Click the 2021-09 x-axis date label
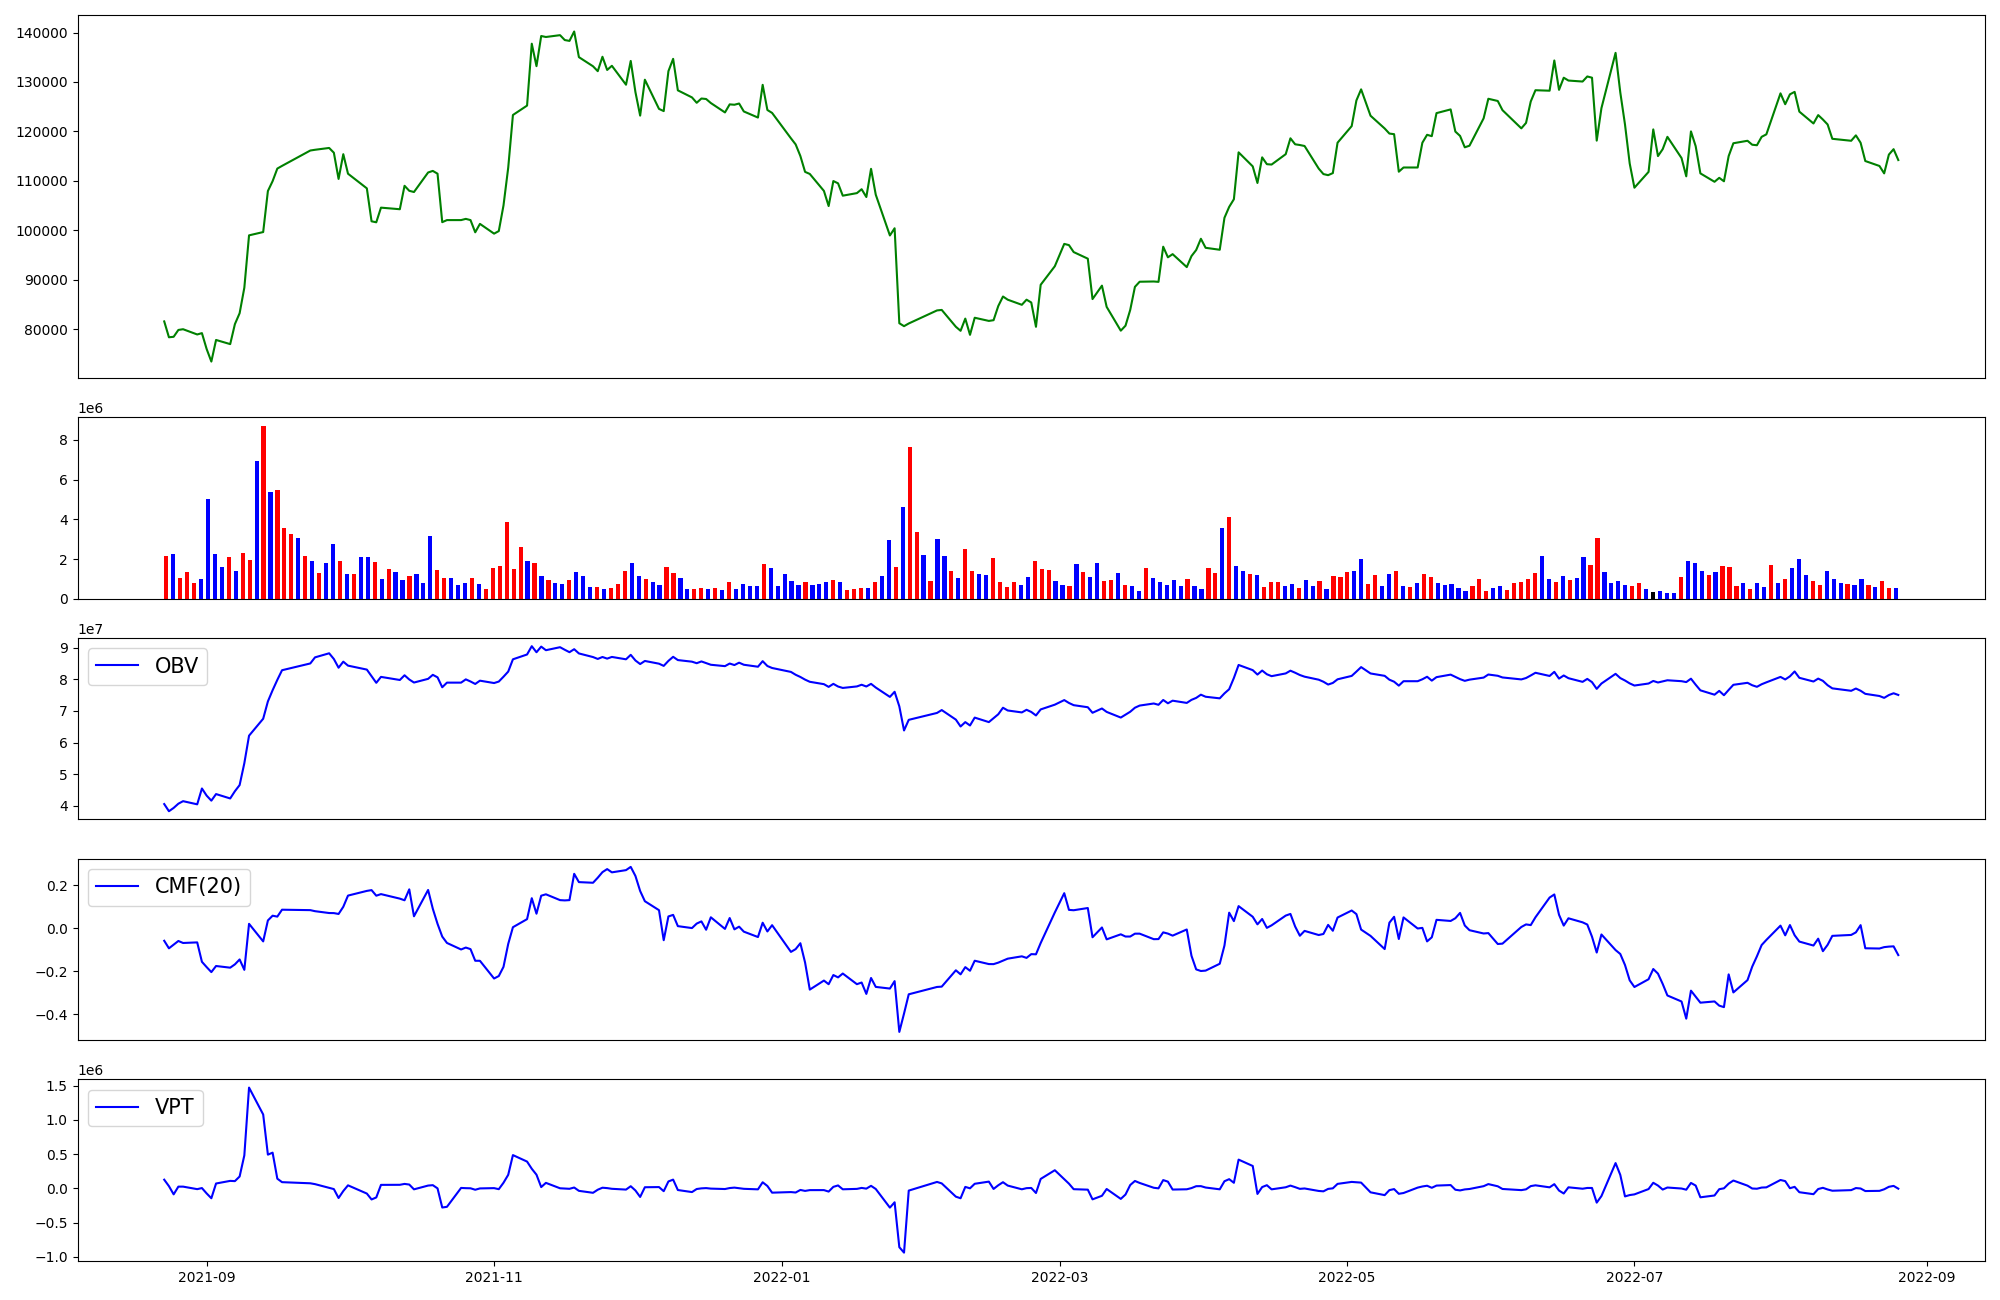2000x1300 pixels. [x=207, y=1277]
